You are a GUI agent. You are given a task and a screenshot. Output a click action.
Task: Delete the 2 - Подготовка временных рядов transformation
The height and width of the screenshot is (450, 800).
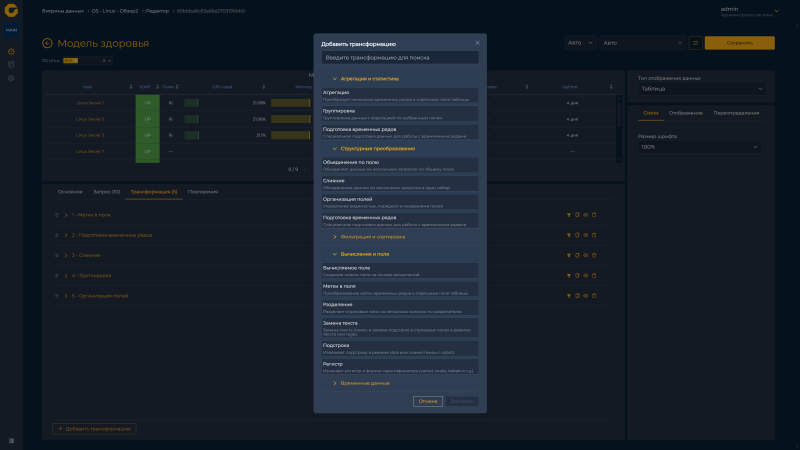point(594,235)
